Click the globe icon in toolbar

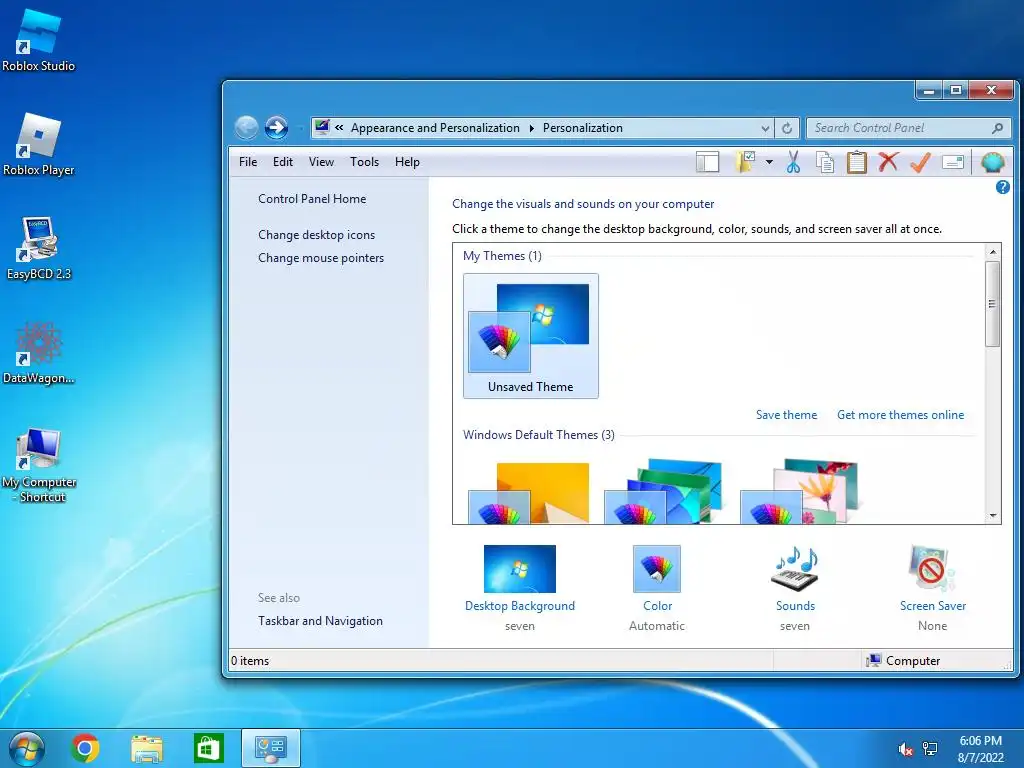pyautogui.click(x=992, y=162)
